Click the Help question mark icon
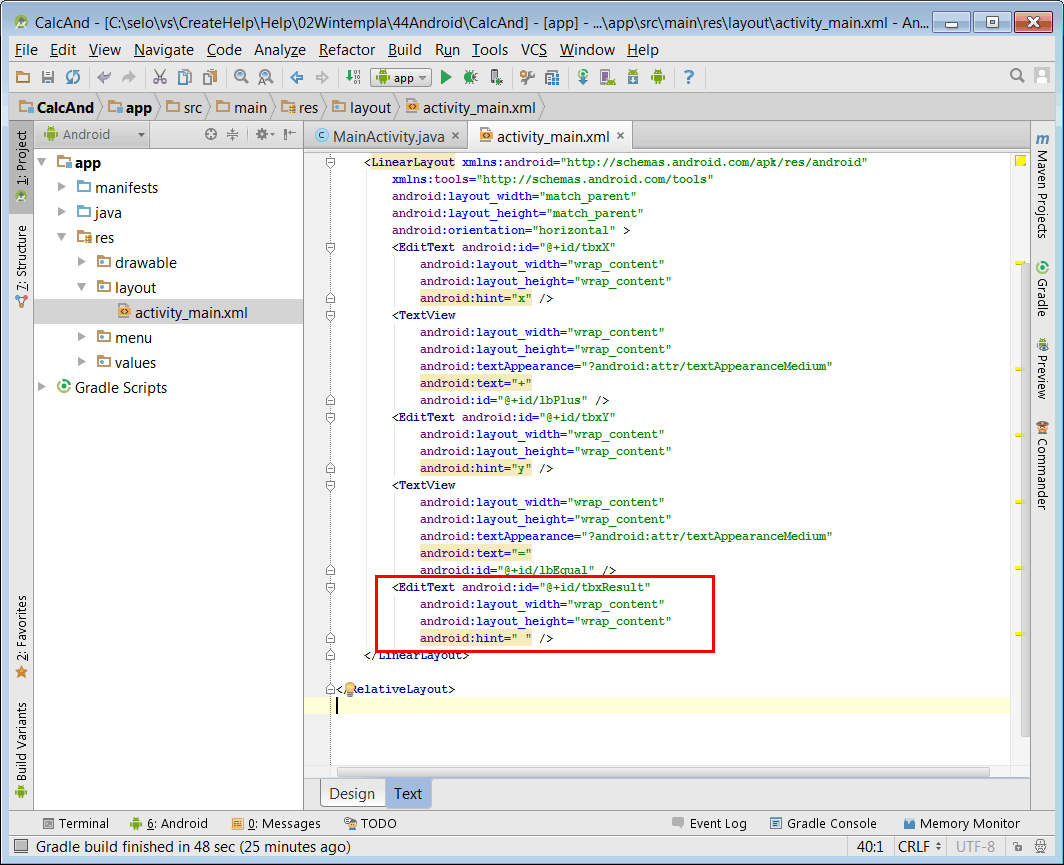The height and width of the screenshot is (865, 1064). click(689, 77)
